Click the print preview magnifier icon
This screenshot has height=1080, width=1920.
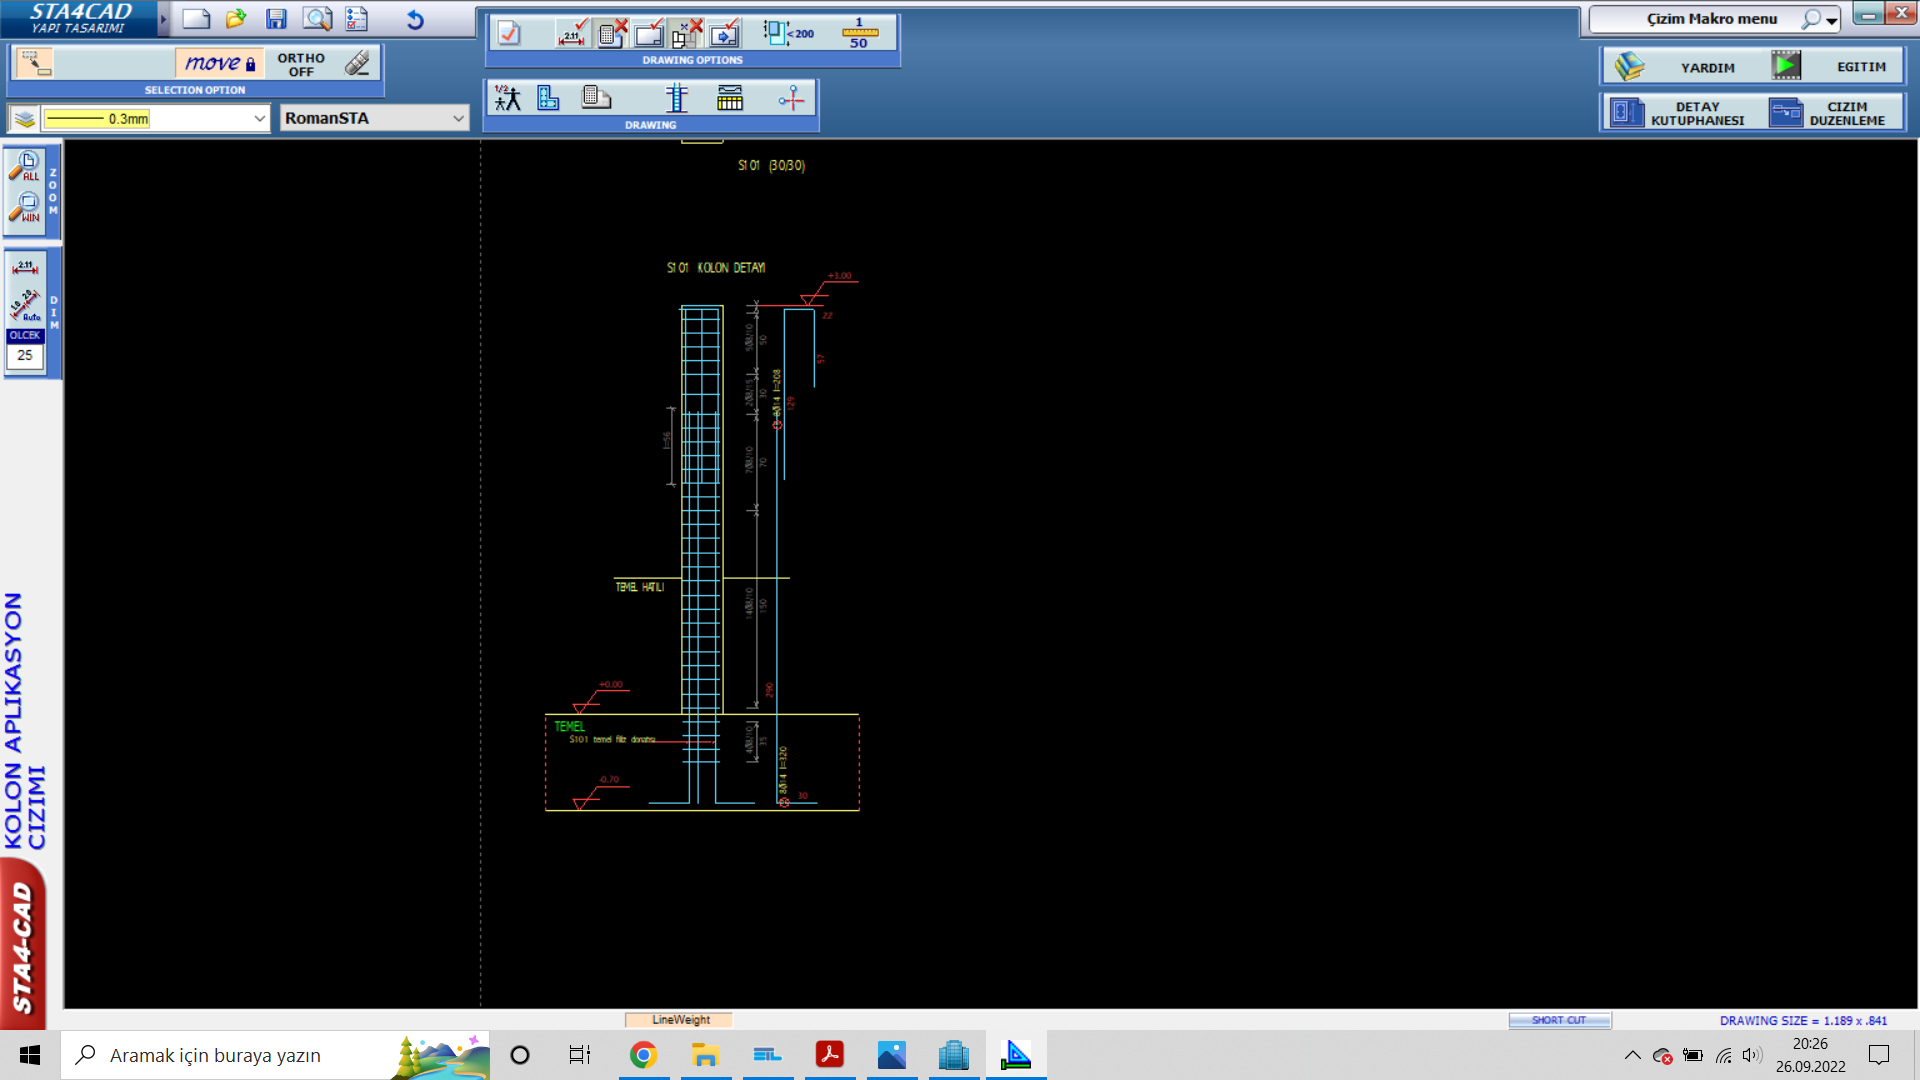(317, 19)
